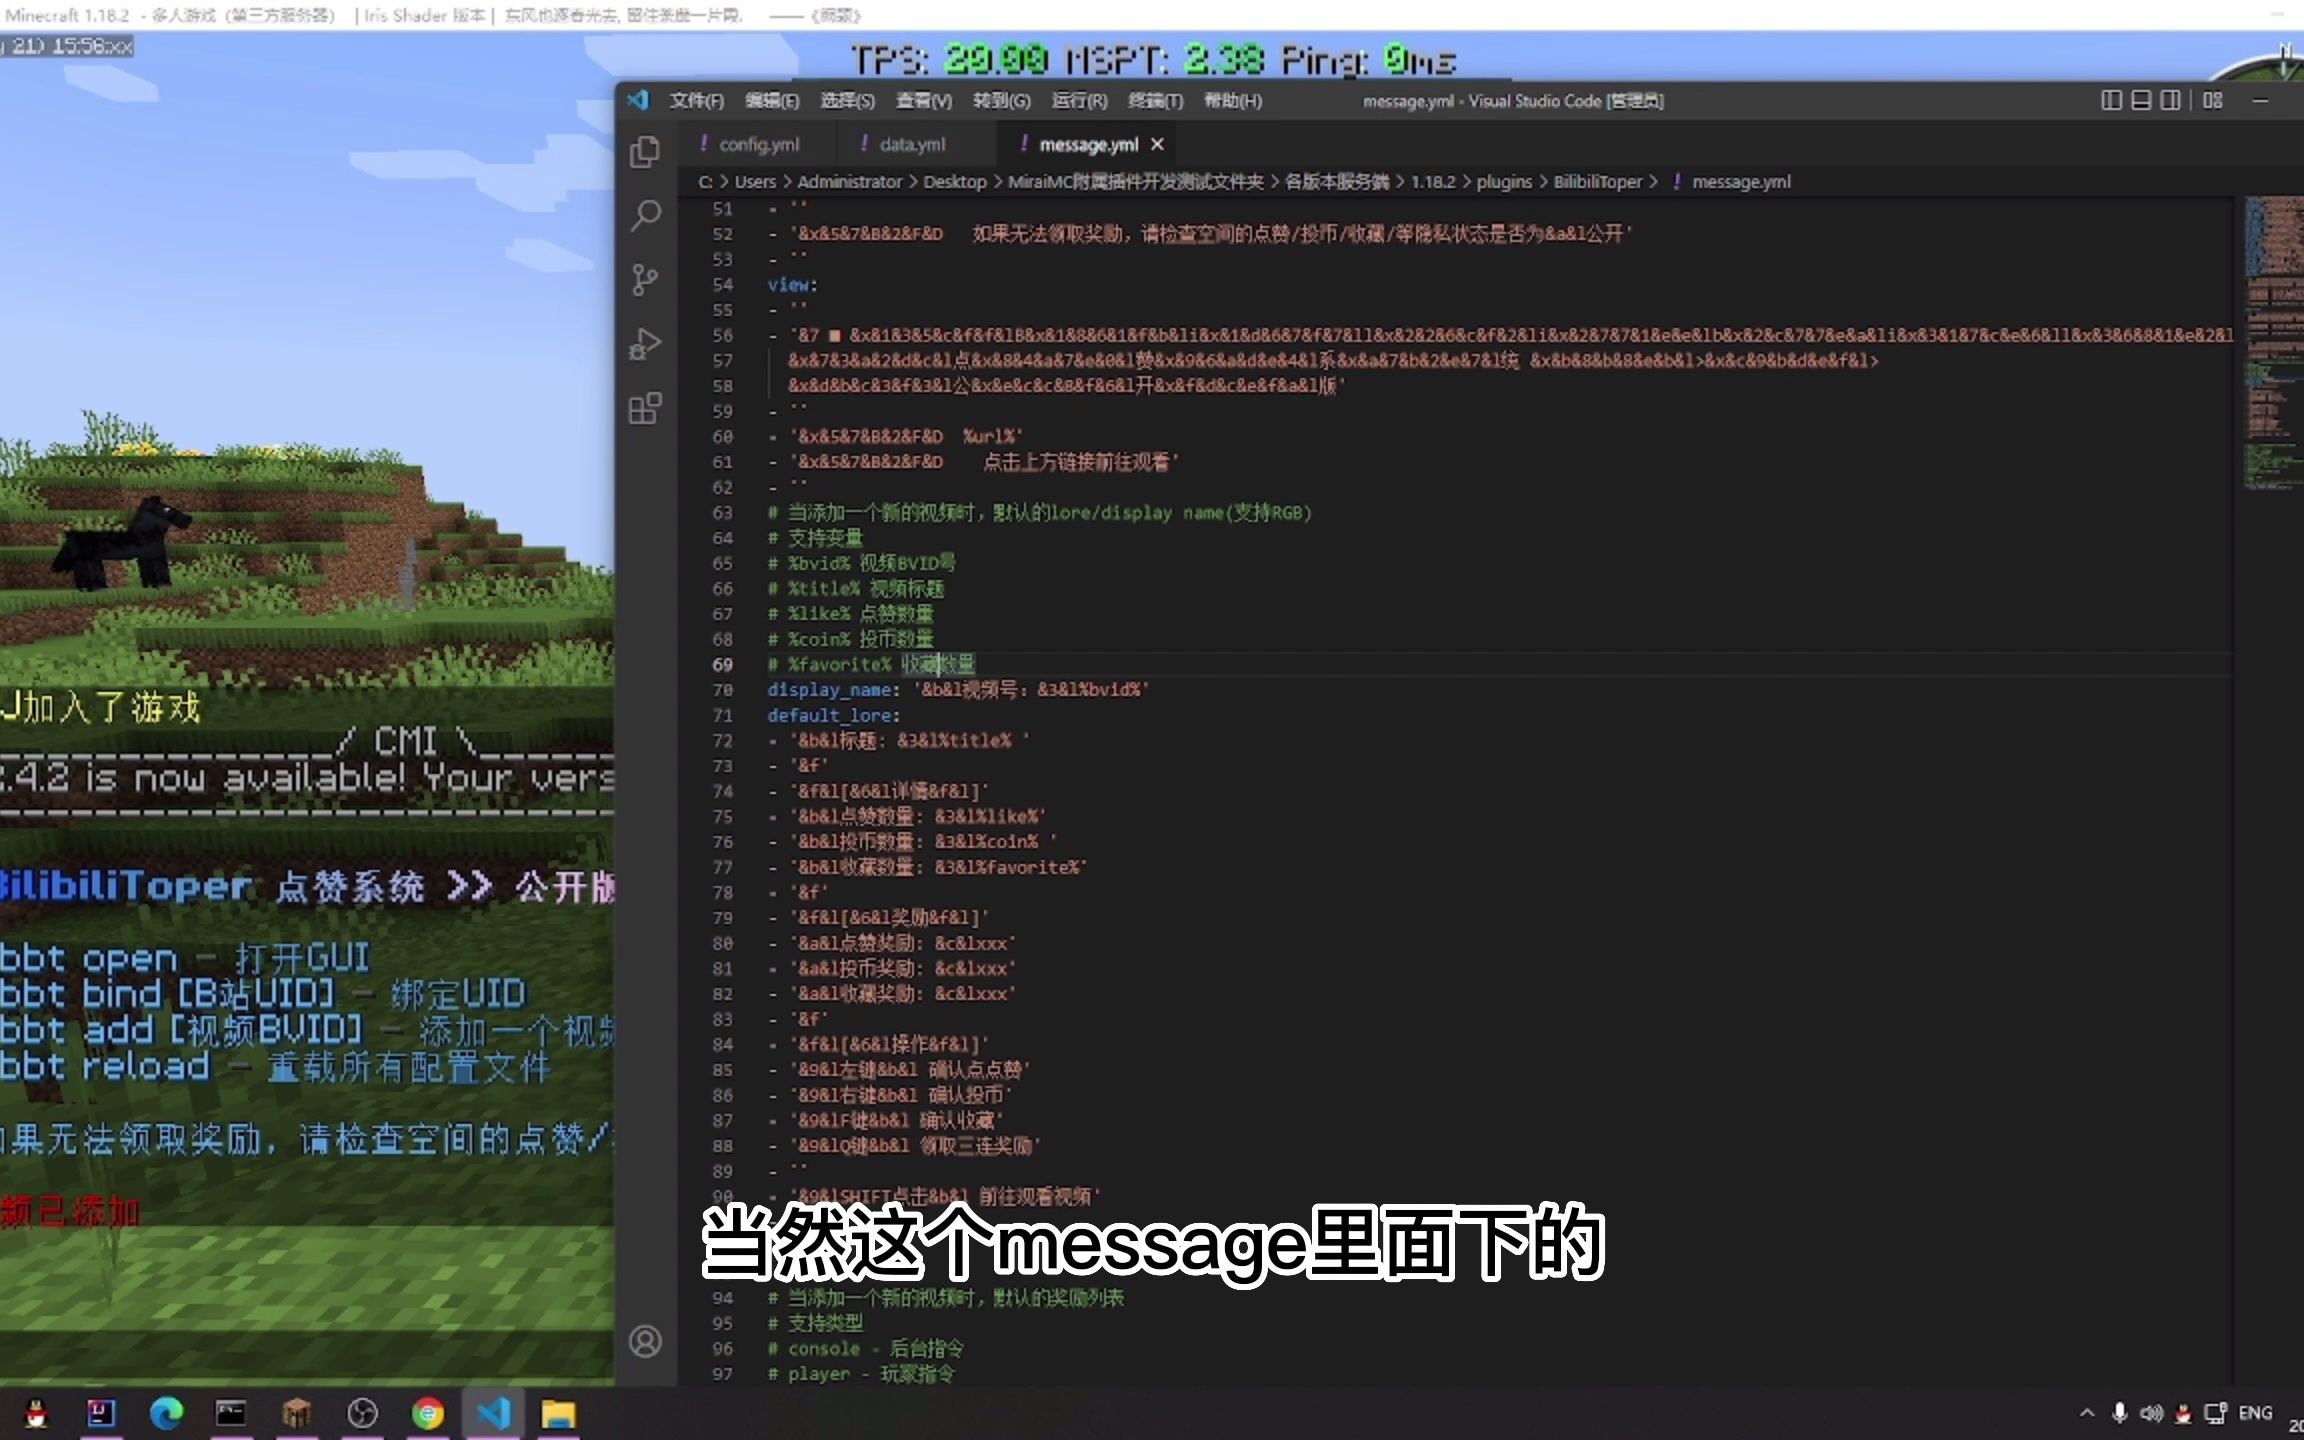Image resolution: width=2304 pixels, height=1440 pixels.
Task: Open the 选择(S) menu
Action: 847,101
